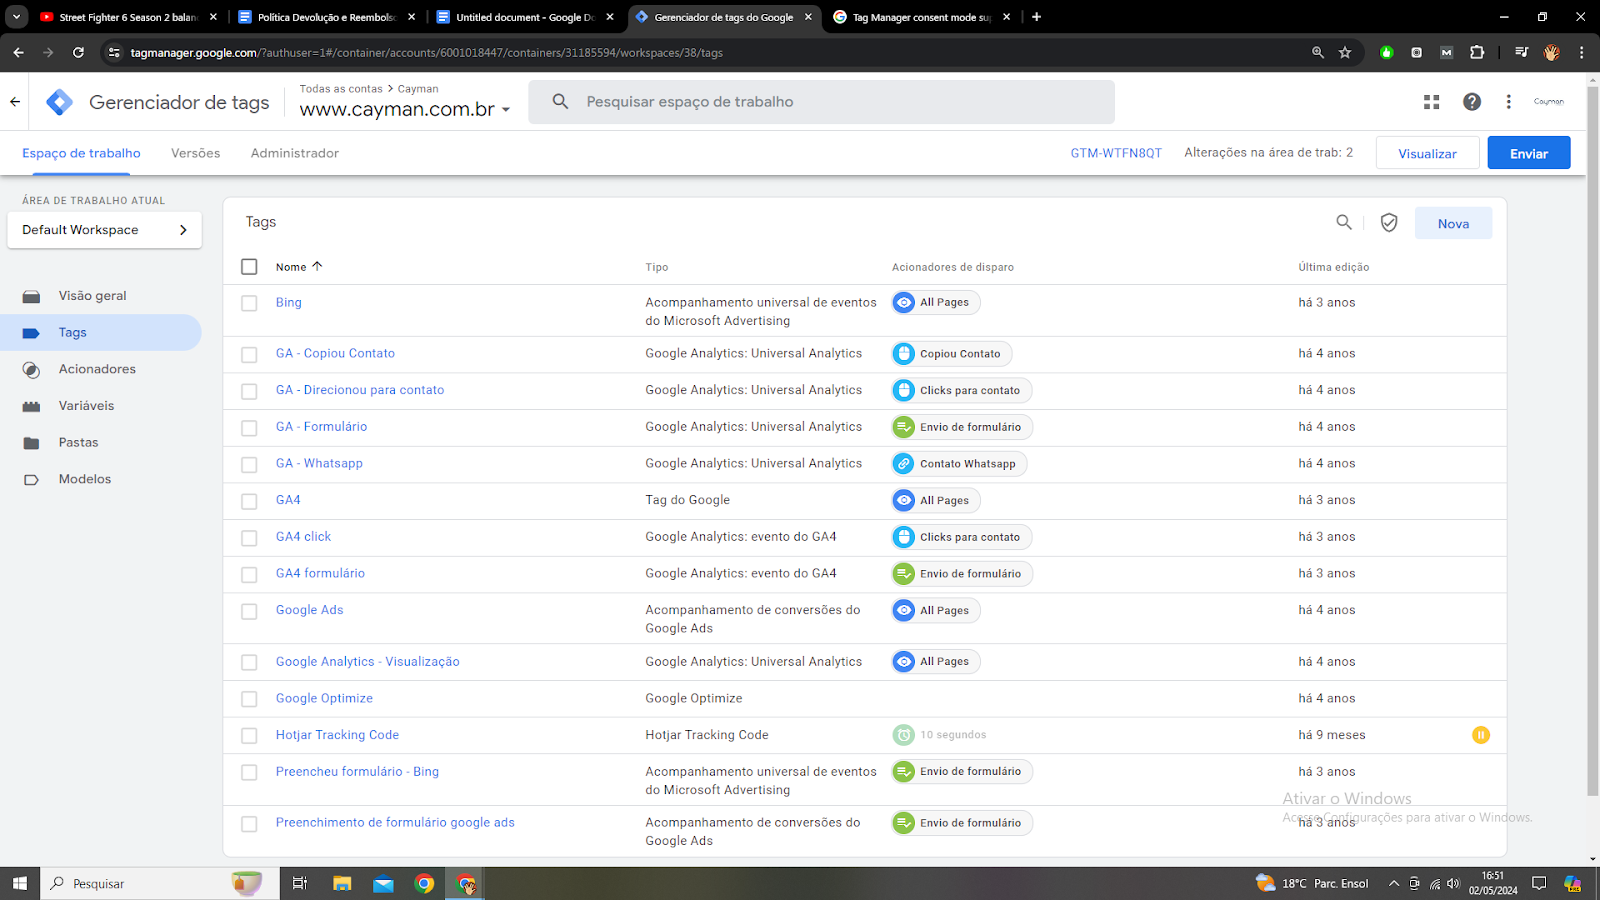Open the help question mark icon
This screenshot has height=900, width=1600.
pos(1472,102)
